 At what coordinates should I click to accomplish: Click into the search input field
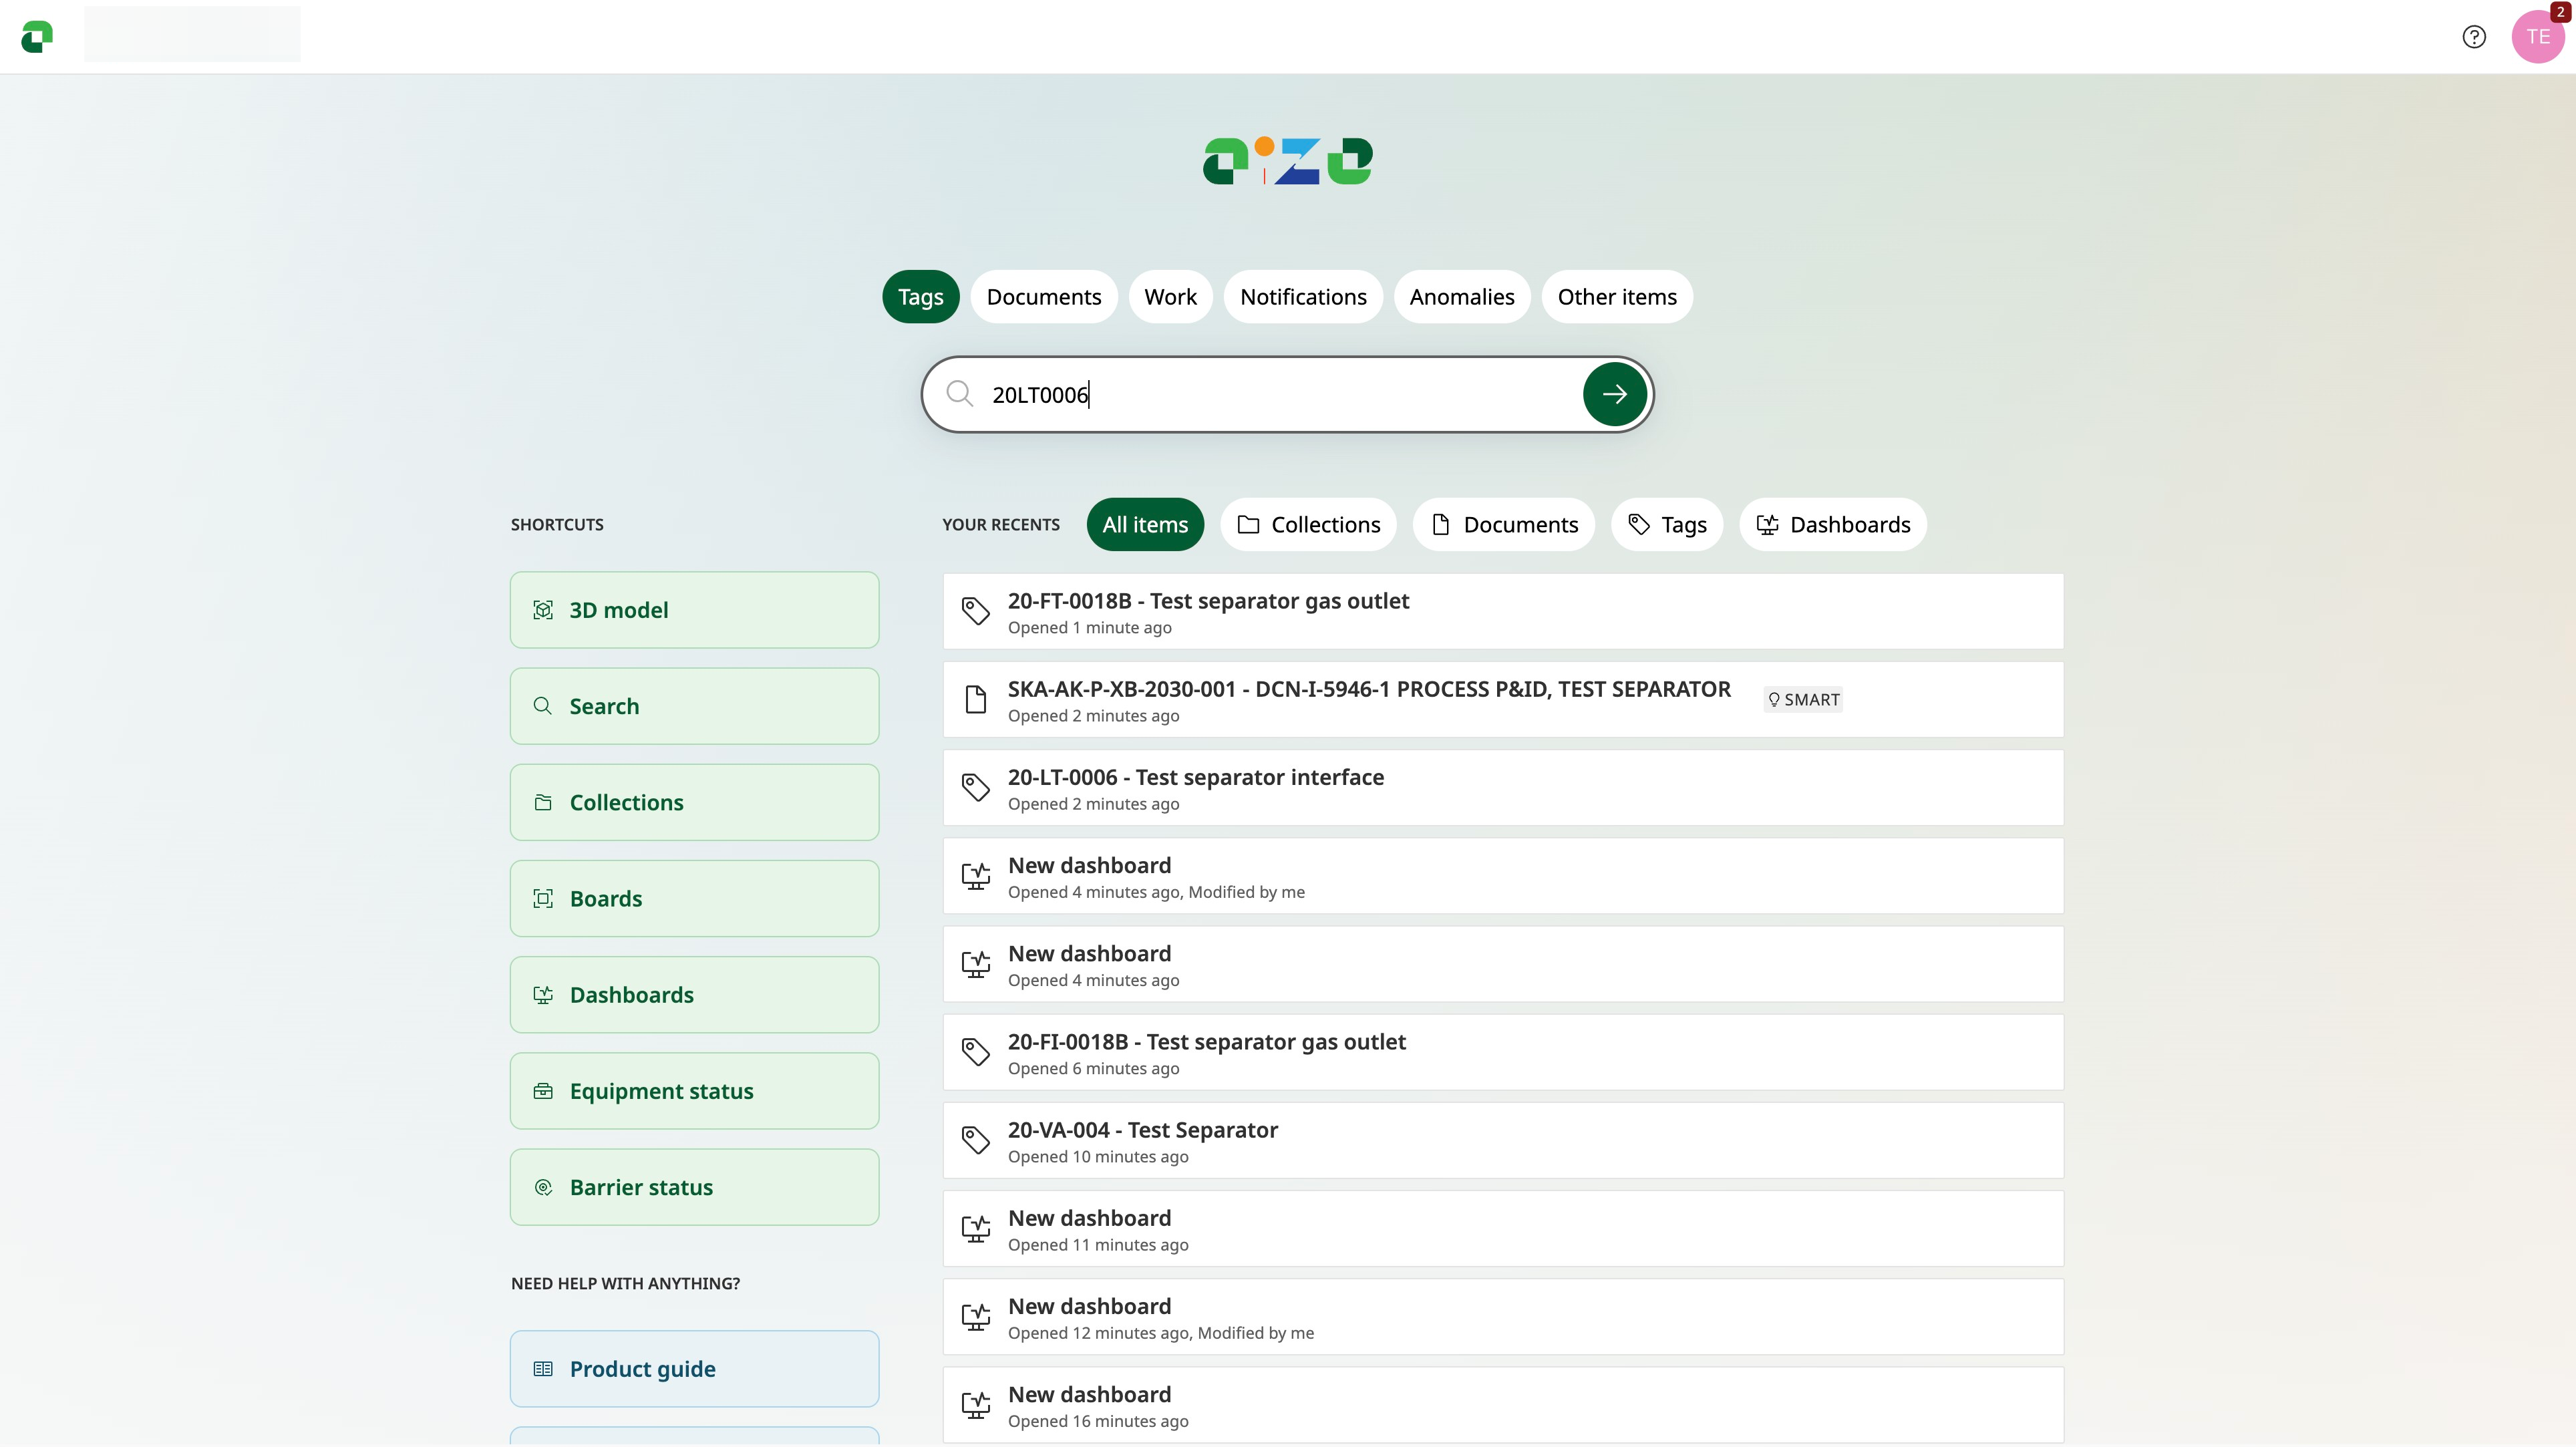[x=1280, y=395]
